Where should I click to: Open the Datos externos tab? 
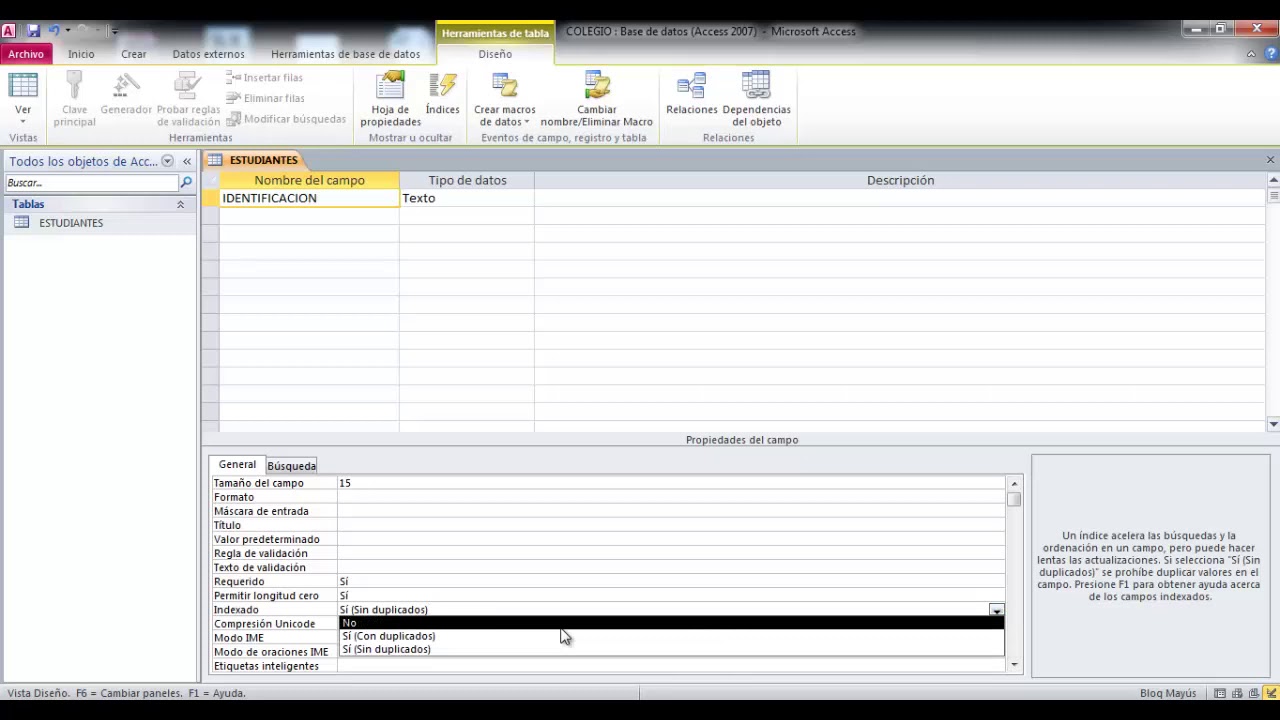[208, 54]
